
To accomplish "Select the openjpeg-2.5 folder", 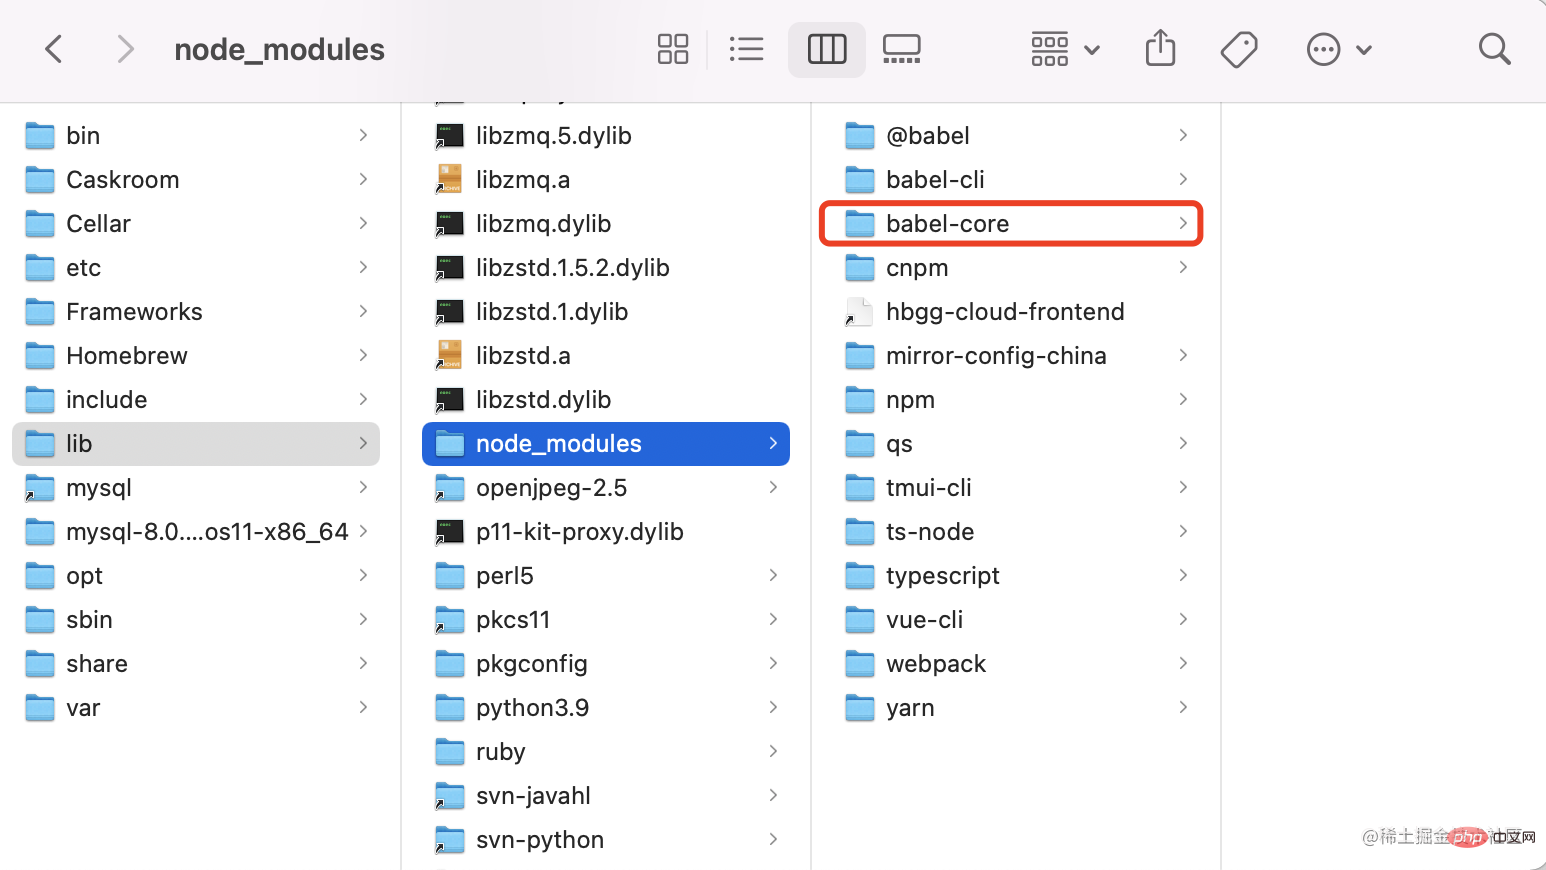I will pos(606,487).
